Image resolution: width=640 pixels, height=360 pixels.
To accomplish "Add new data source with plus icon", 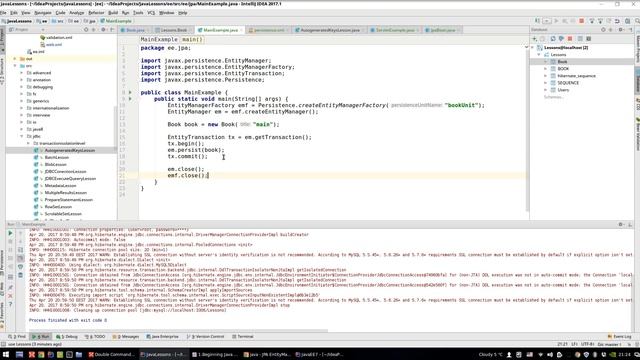I will (534, 38).
